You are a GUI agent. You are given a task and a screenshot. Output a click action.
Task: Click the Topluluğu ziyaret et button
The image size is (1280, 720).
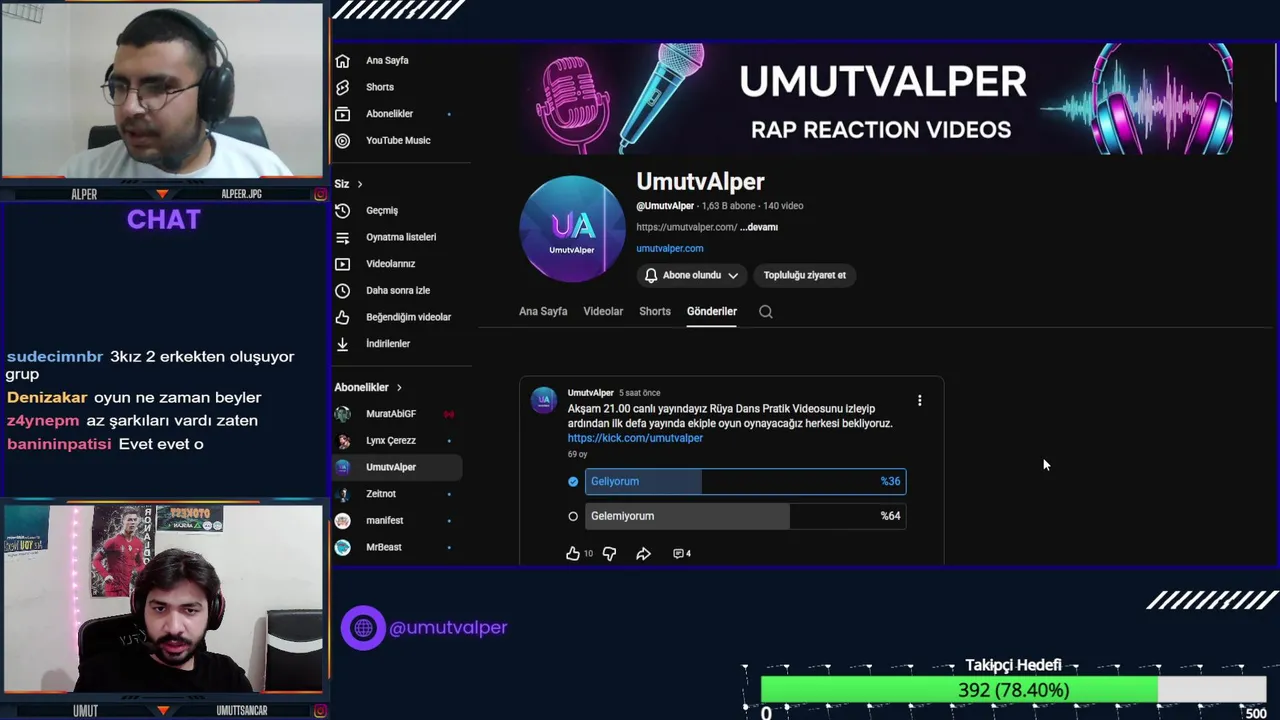(805, 275)
